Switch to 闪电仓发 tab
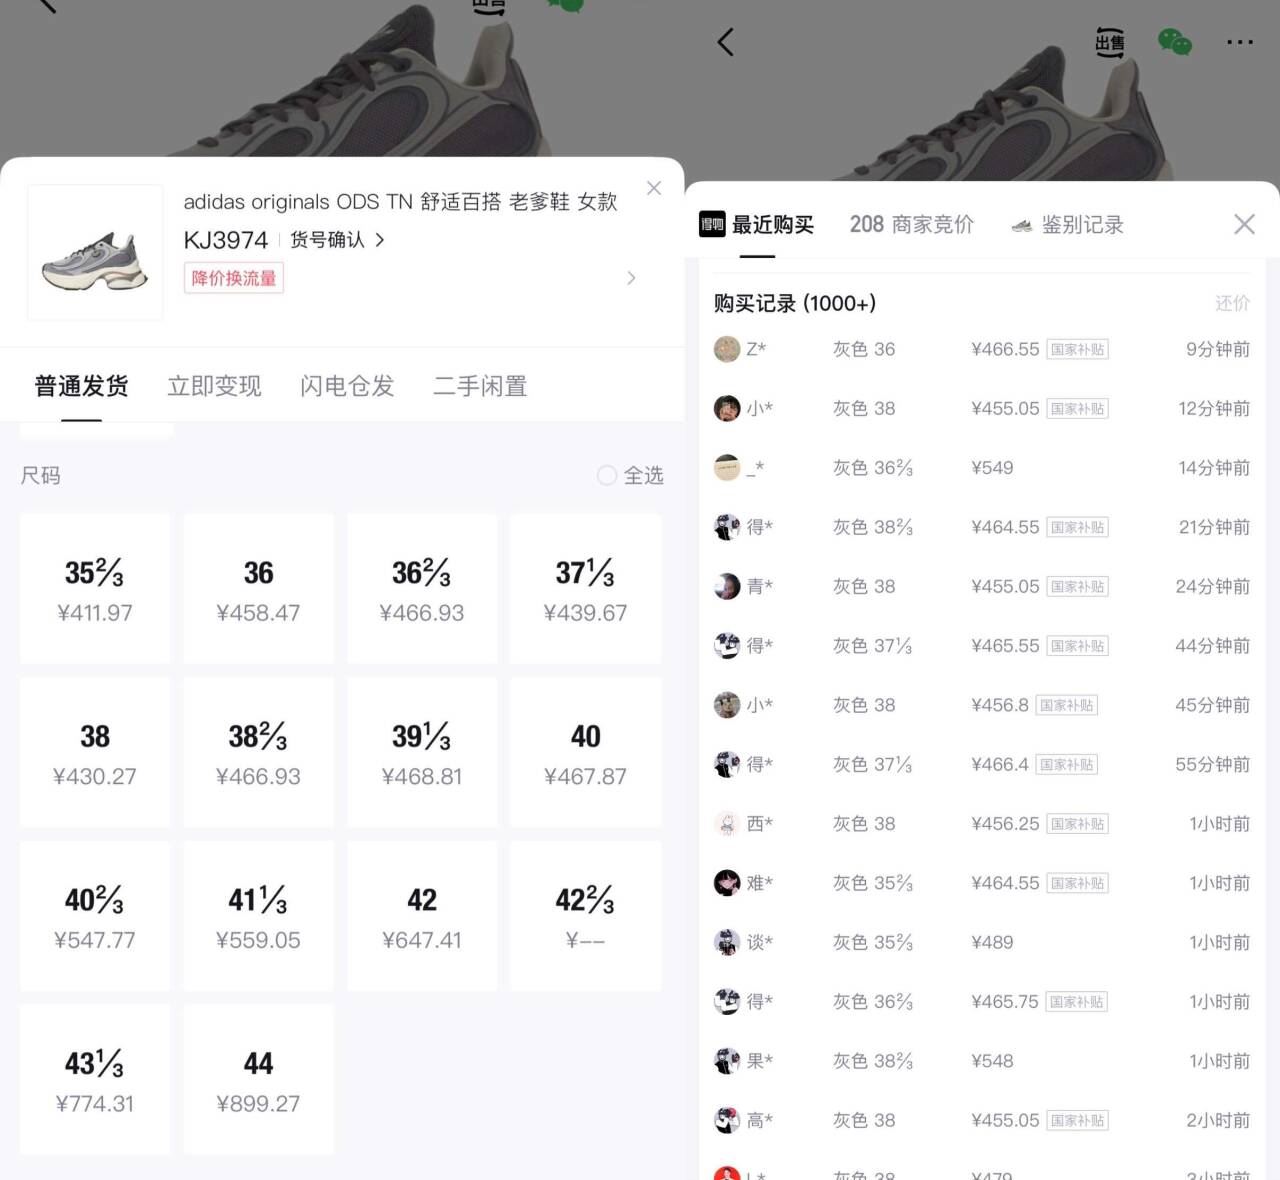This screenshot has width=1280, height=1180. coord(347,386)
